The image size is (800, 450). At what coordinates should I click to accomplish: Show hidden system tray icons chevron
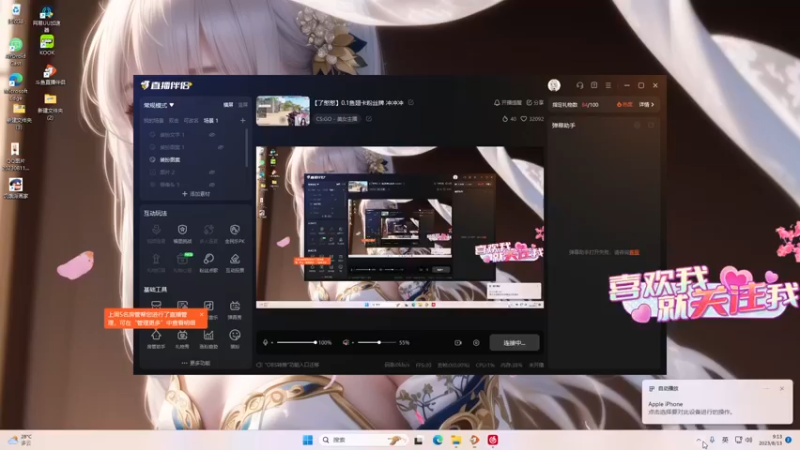coord(699,440)
